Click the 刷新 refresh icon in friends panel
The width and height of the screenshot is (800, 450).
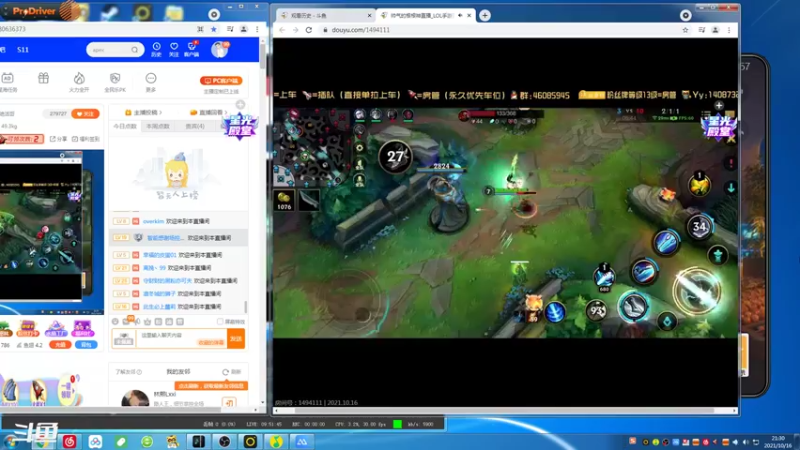pos(226,372)
